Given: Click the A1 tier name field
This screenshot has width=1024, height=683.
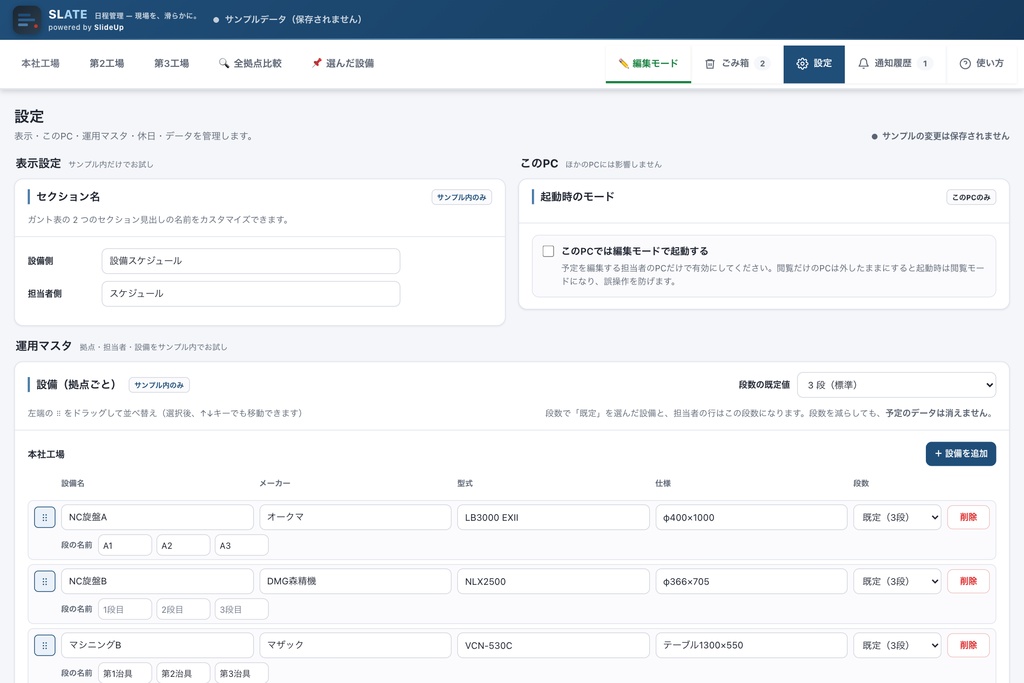Looking at the screenshot, I should pyautogui.click(x=125, y=545).
